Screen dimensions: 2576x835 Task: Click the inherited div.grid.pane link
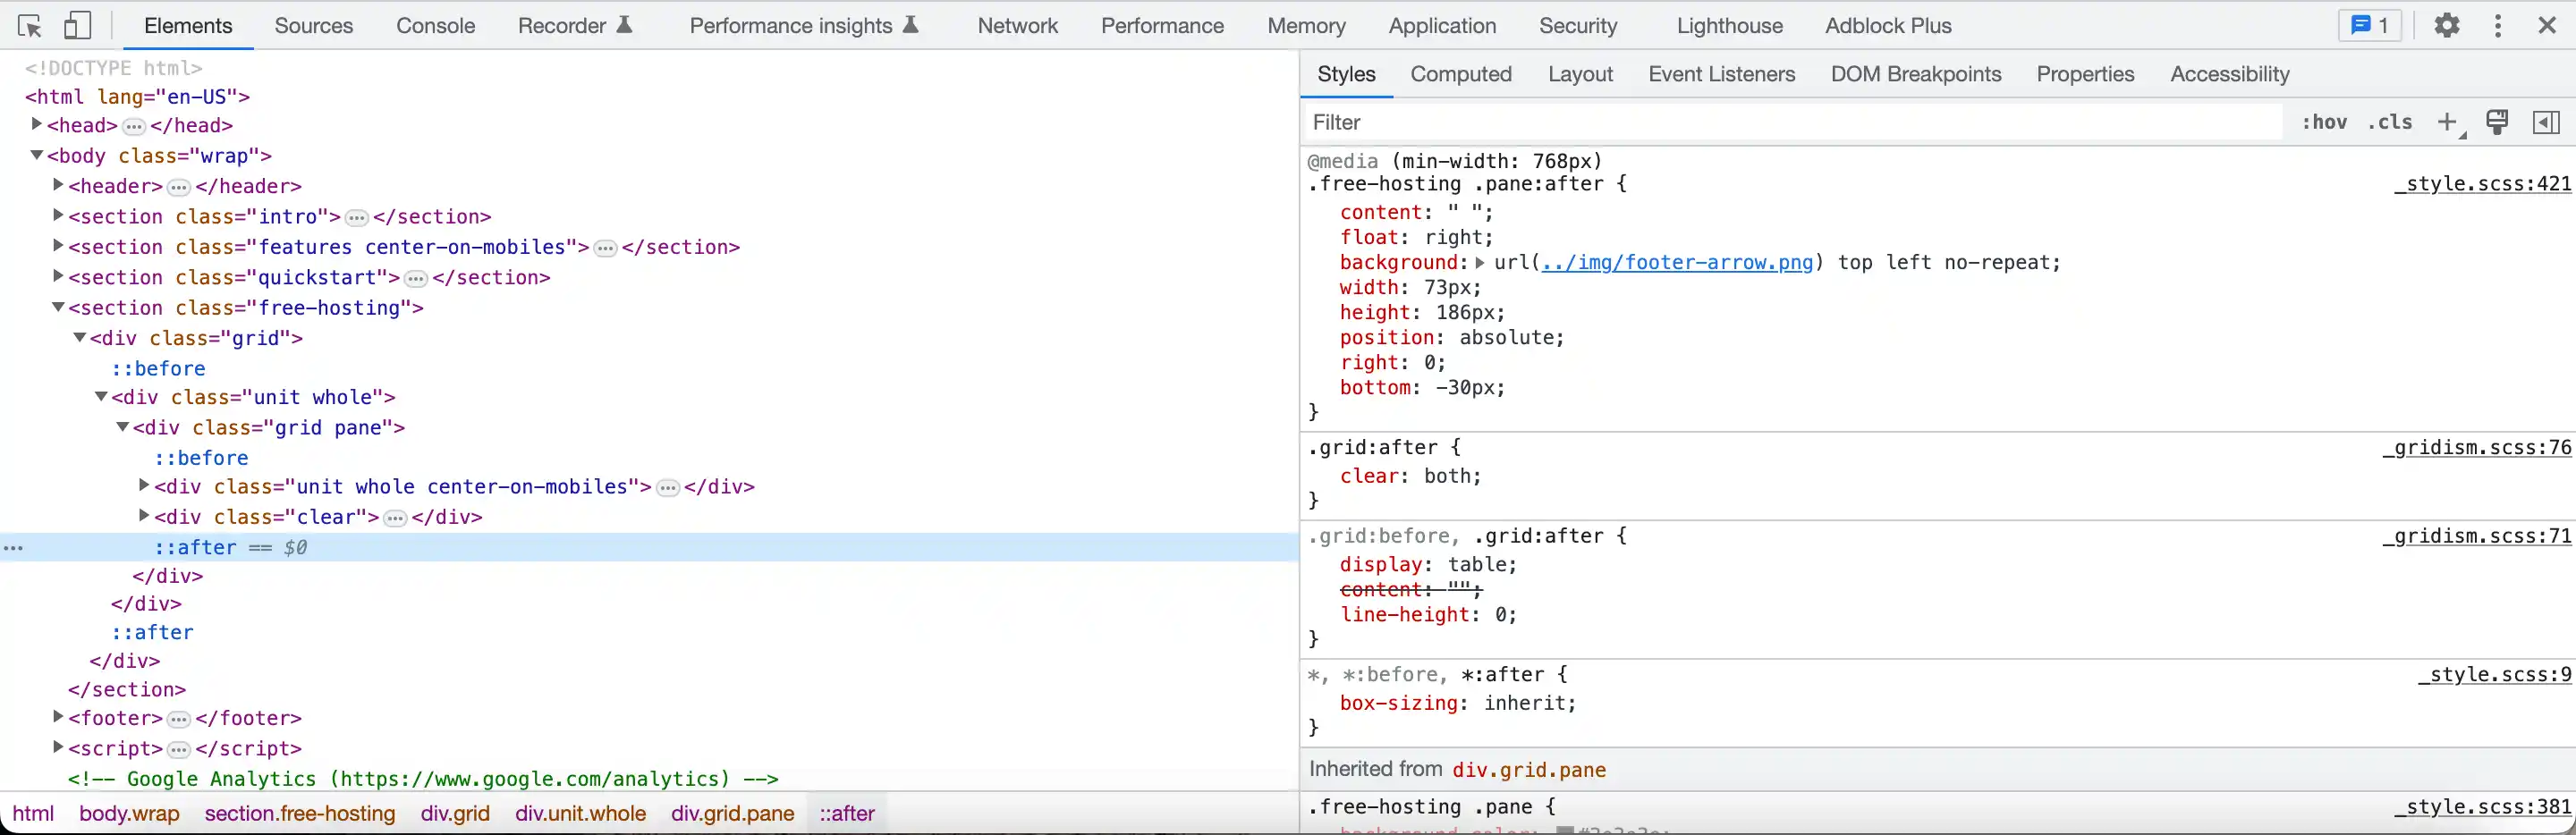pos(1529,770)
